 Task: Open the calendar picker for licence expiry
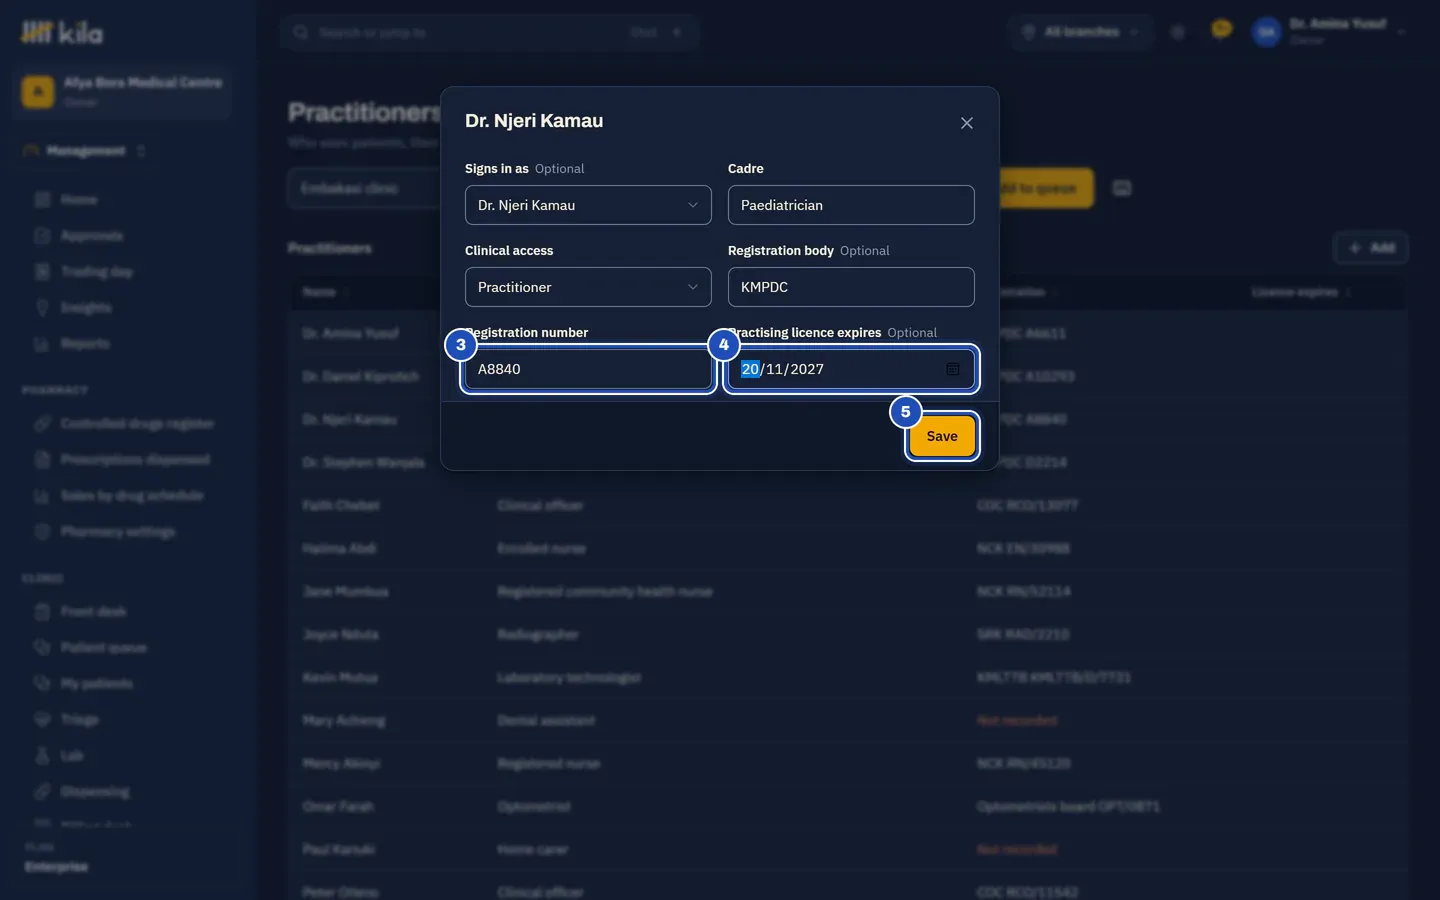click(953, 369)
